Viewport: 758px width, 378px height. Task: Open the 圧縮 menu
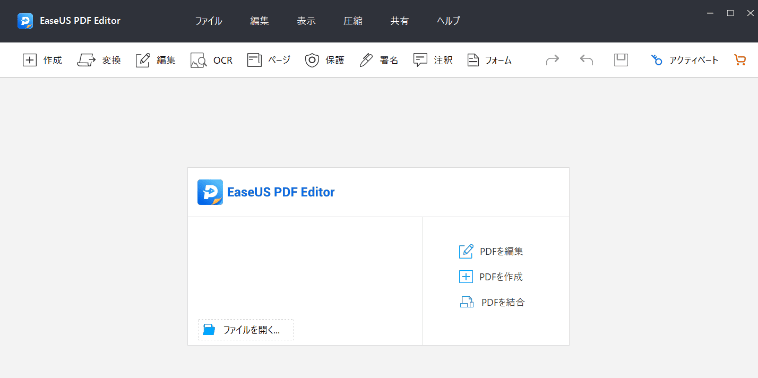pyautogui.click(x=353, y=21)
